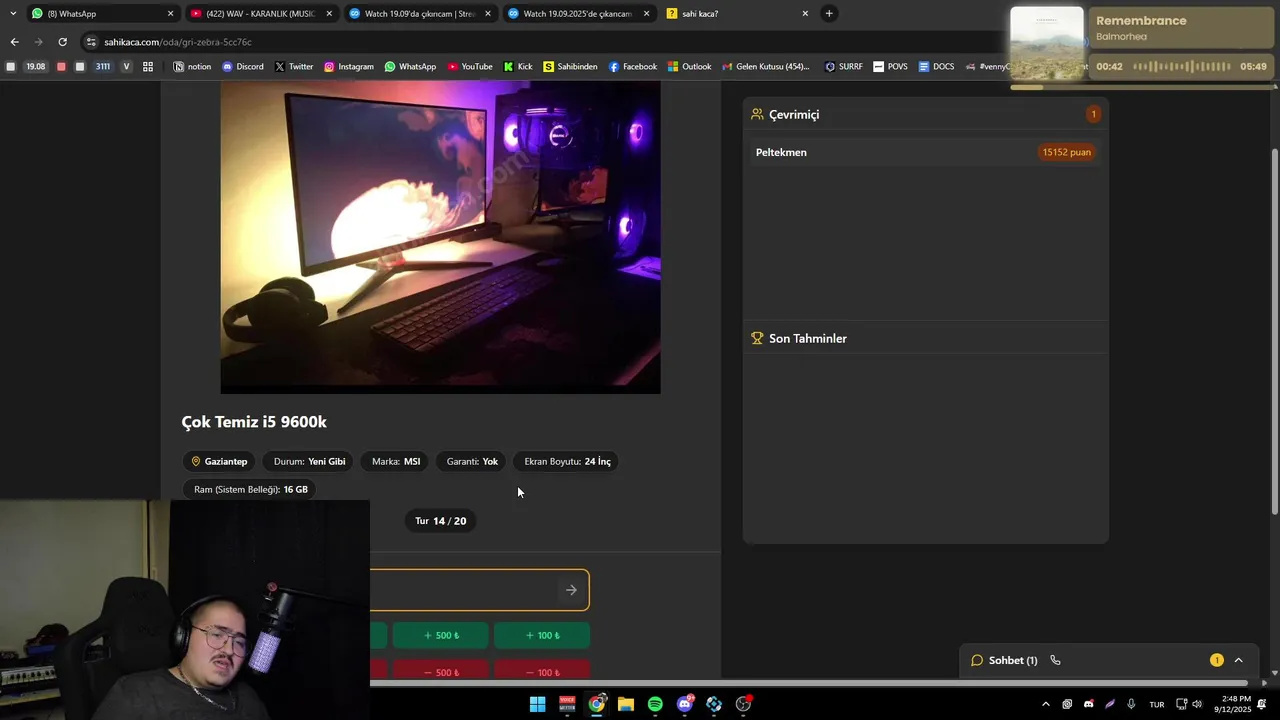Open a new browser tab

point(829,13)
